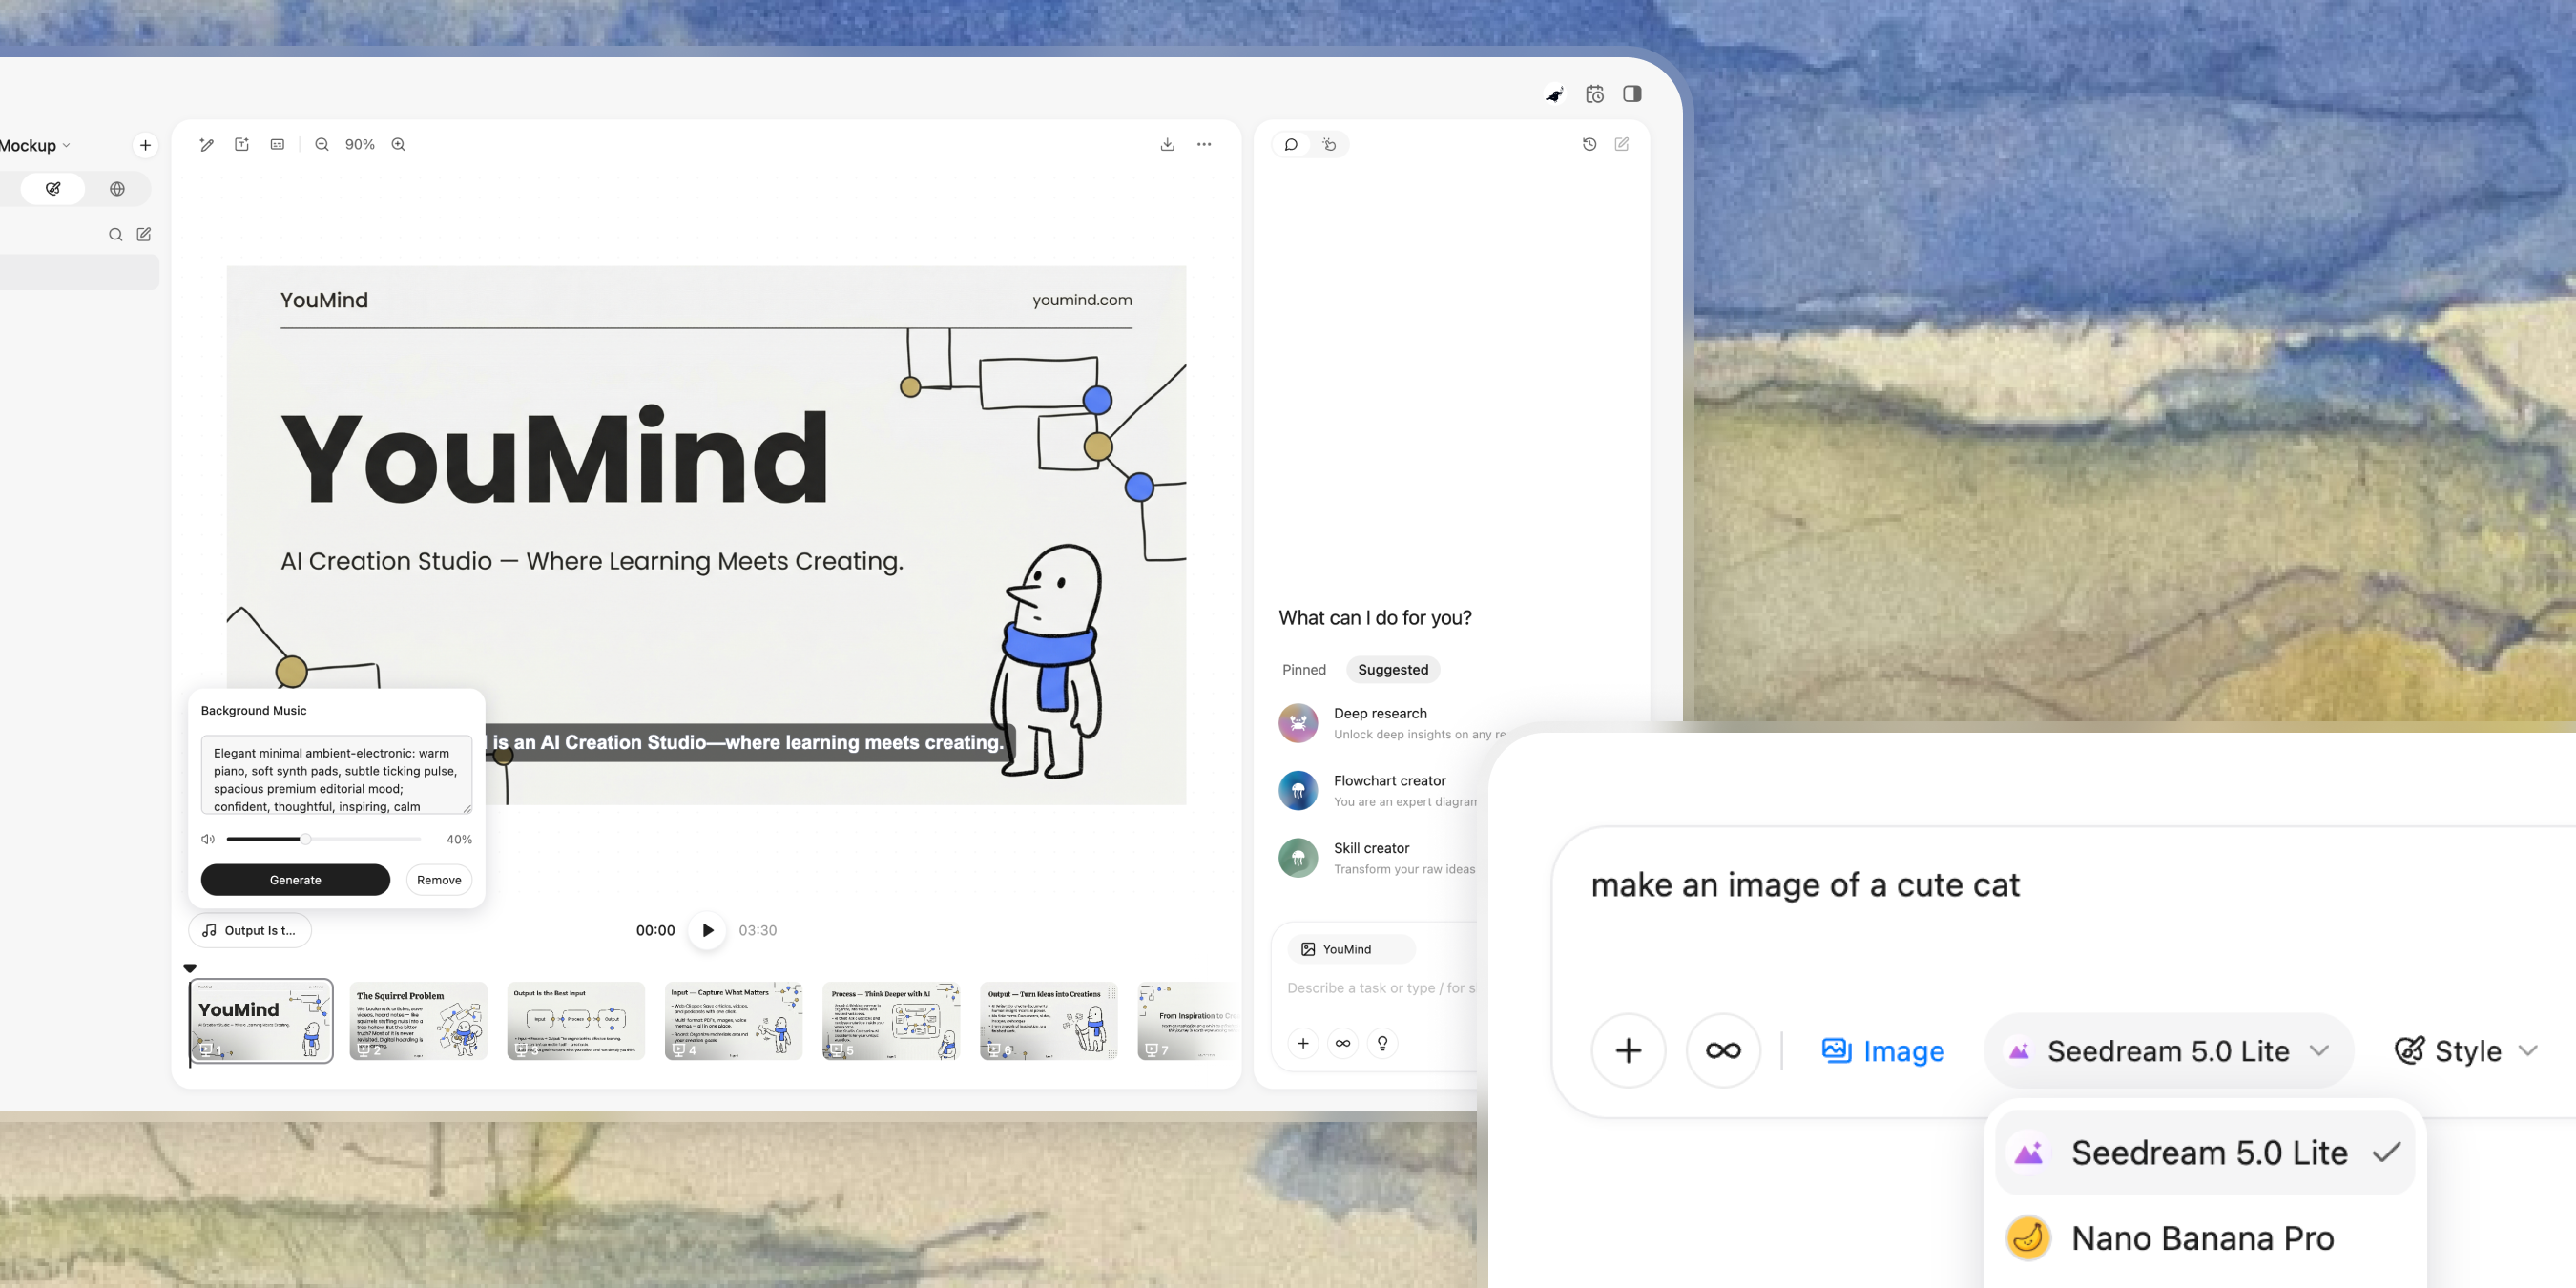Play the slideshow

coord(707,930)
